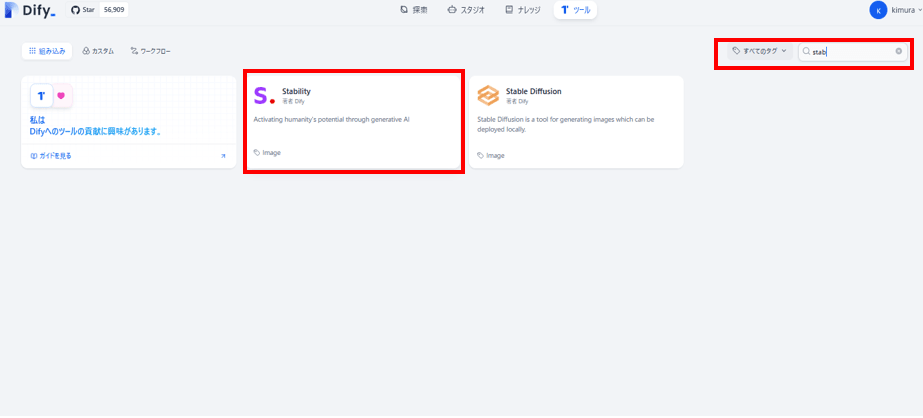923x418 pixels.
Task: Click the Dify logo
Action: pyautogui.click(x=29, y=10)
